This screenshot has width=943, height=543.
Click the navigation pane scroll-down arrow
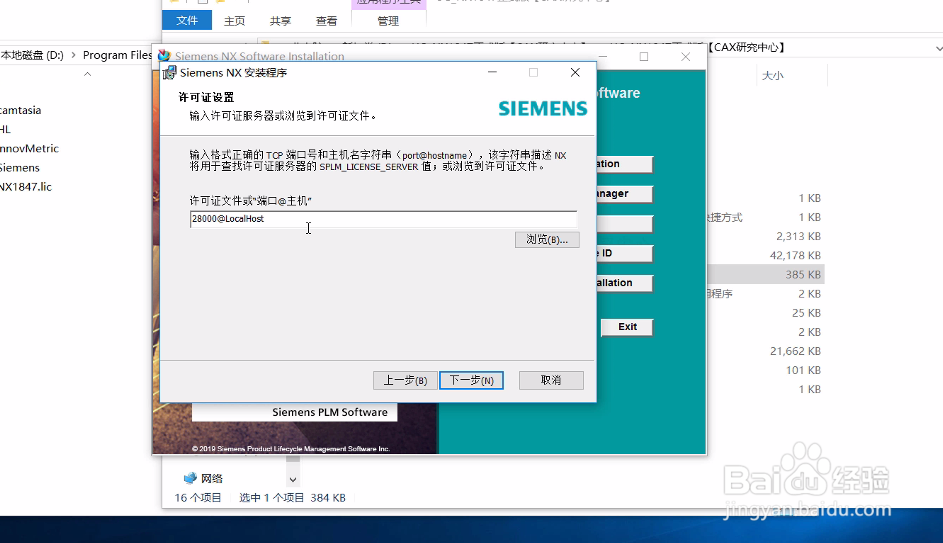click(x=293, y=479)
